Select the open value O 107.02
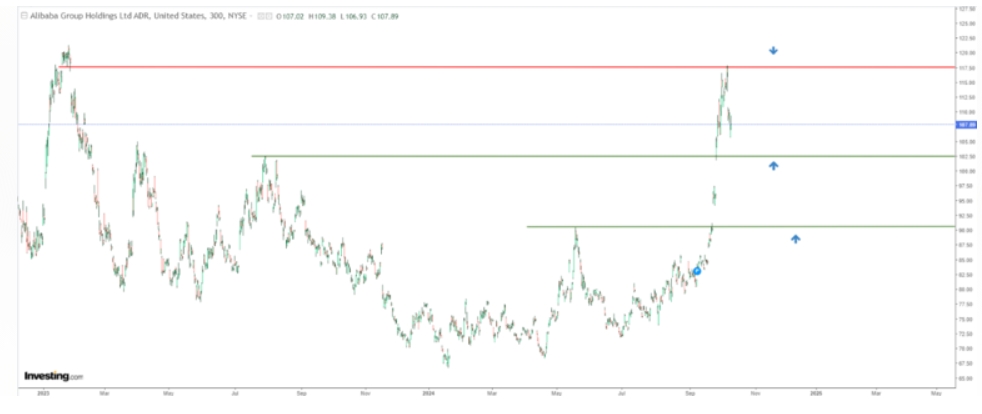The width and height of the screenshot is (982, 414). (x=292, y=16)
